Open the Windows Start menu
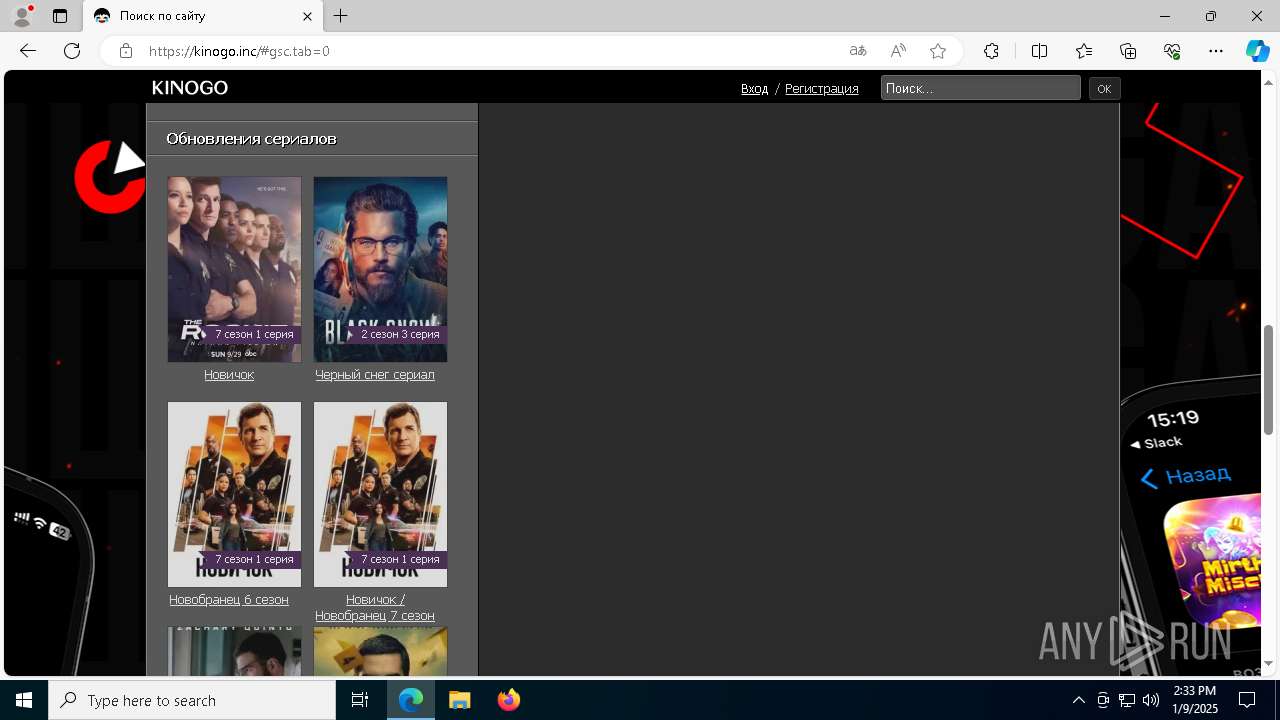The image size is (1280, 720). pyautogui.click(x=24, y=700)
